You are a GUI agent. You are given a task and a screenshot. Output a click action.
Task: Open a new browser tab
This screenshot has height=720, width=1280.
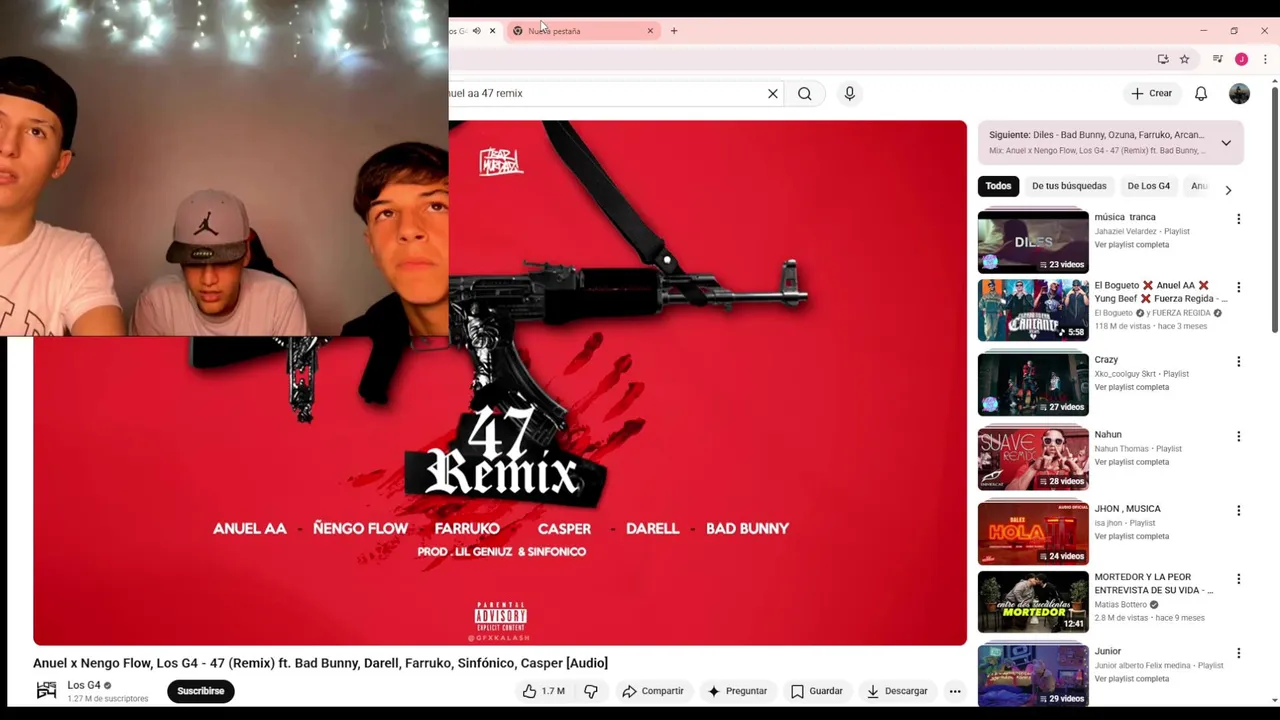point(674,31)
